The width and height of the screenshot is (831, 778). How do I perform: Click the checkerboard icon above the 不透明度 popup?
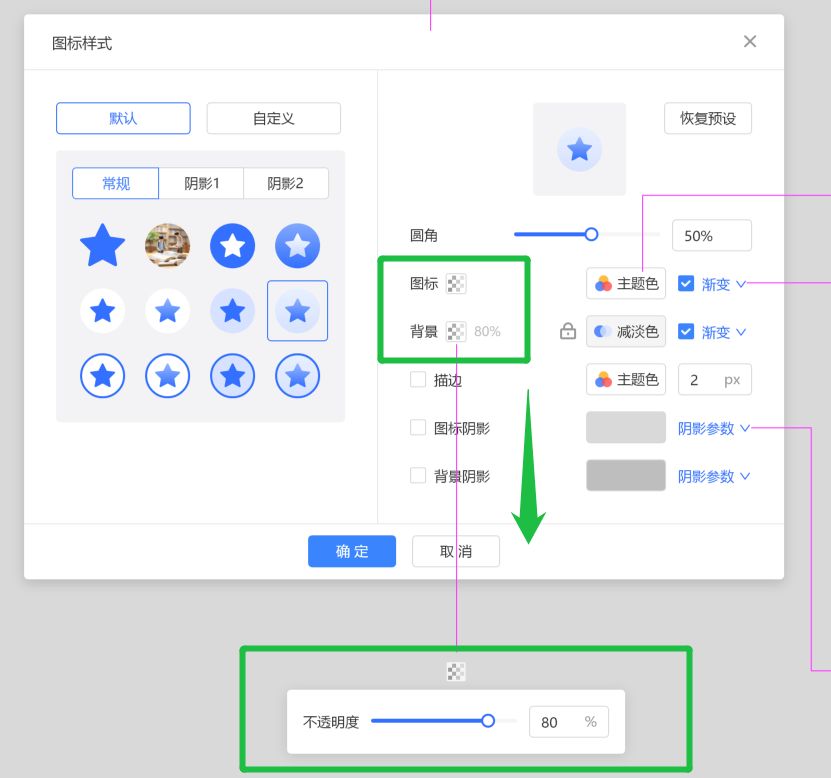coord(456,672)
